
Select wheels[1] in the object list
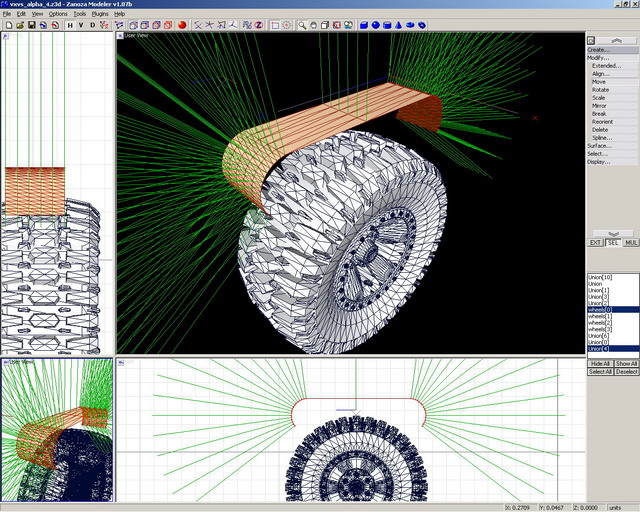tap(599, 316)
